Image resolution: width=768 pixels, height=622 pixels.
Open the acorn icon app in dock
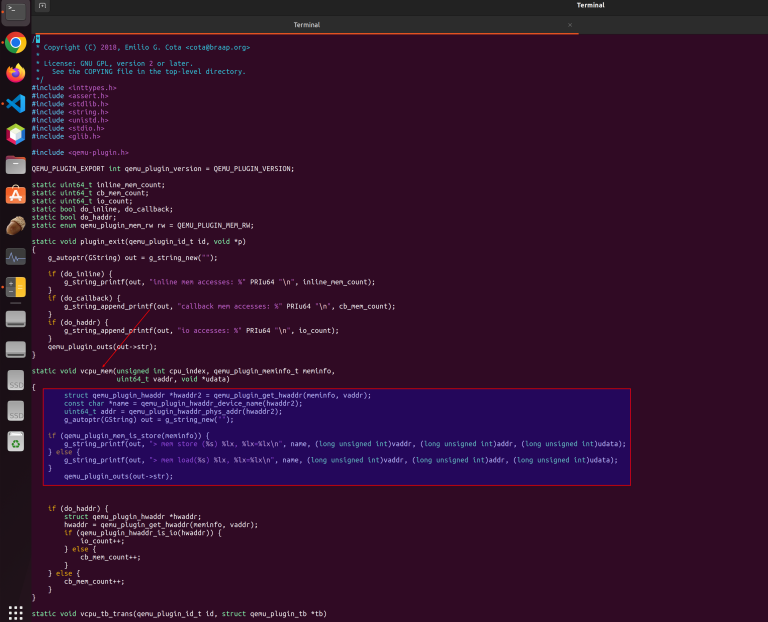tap(16, 226)
